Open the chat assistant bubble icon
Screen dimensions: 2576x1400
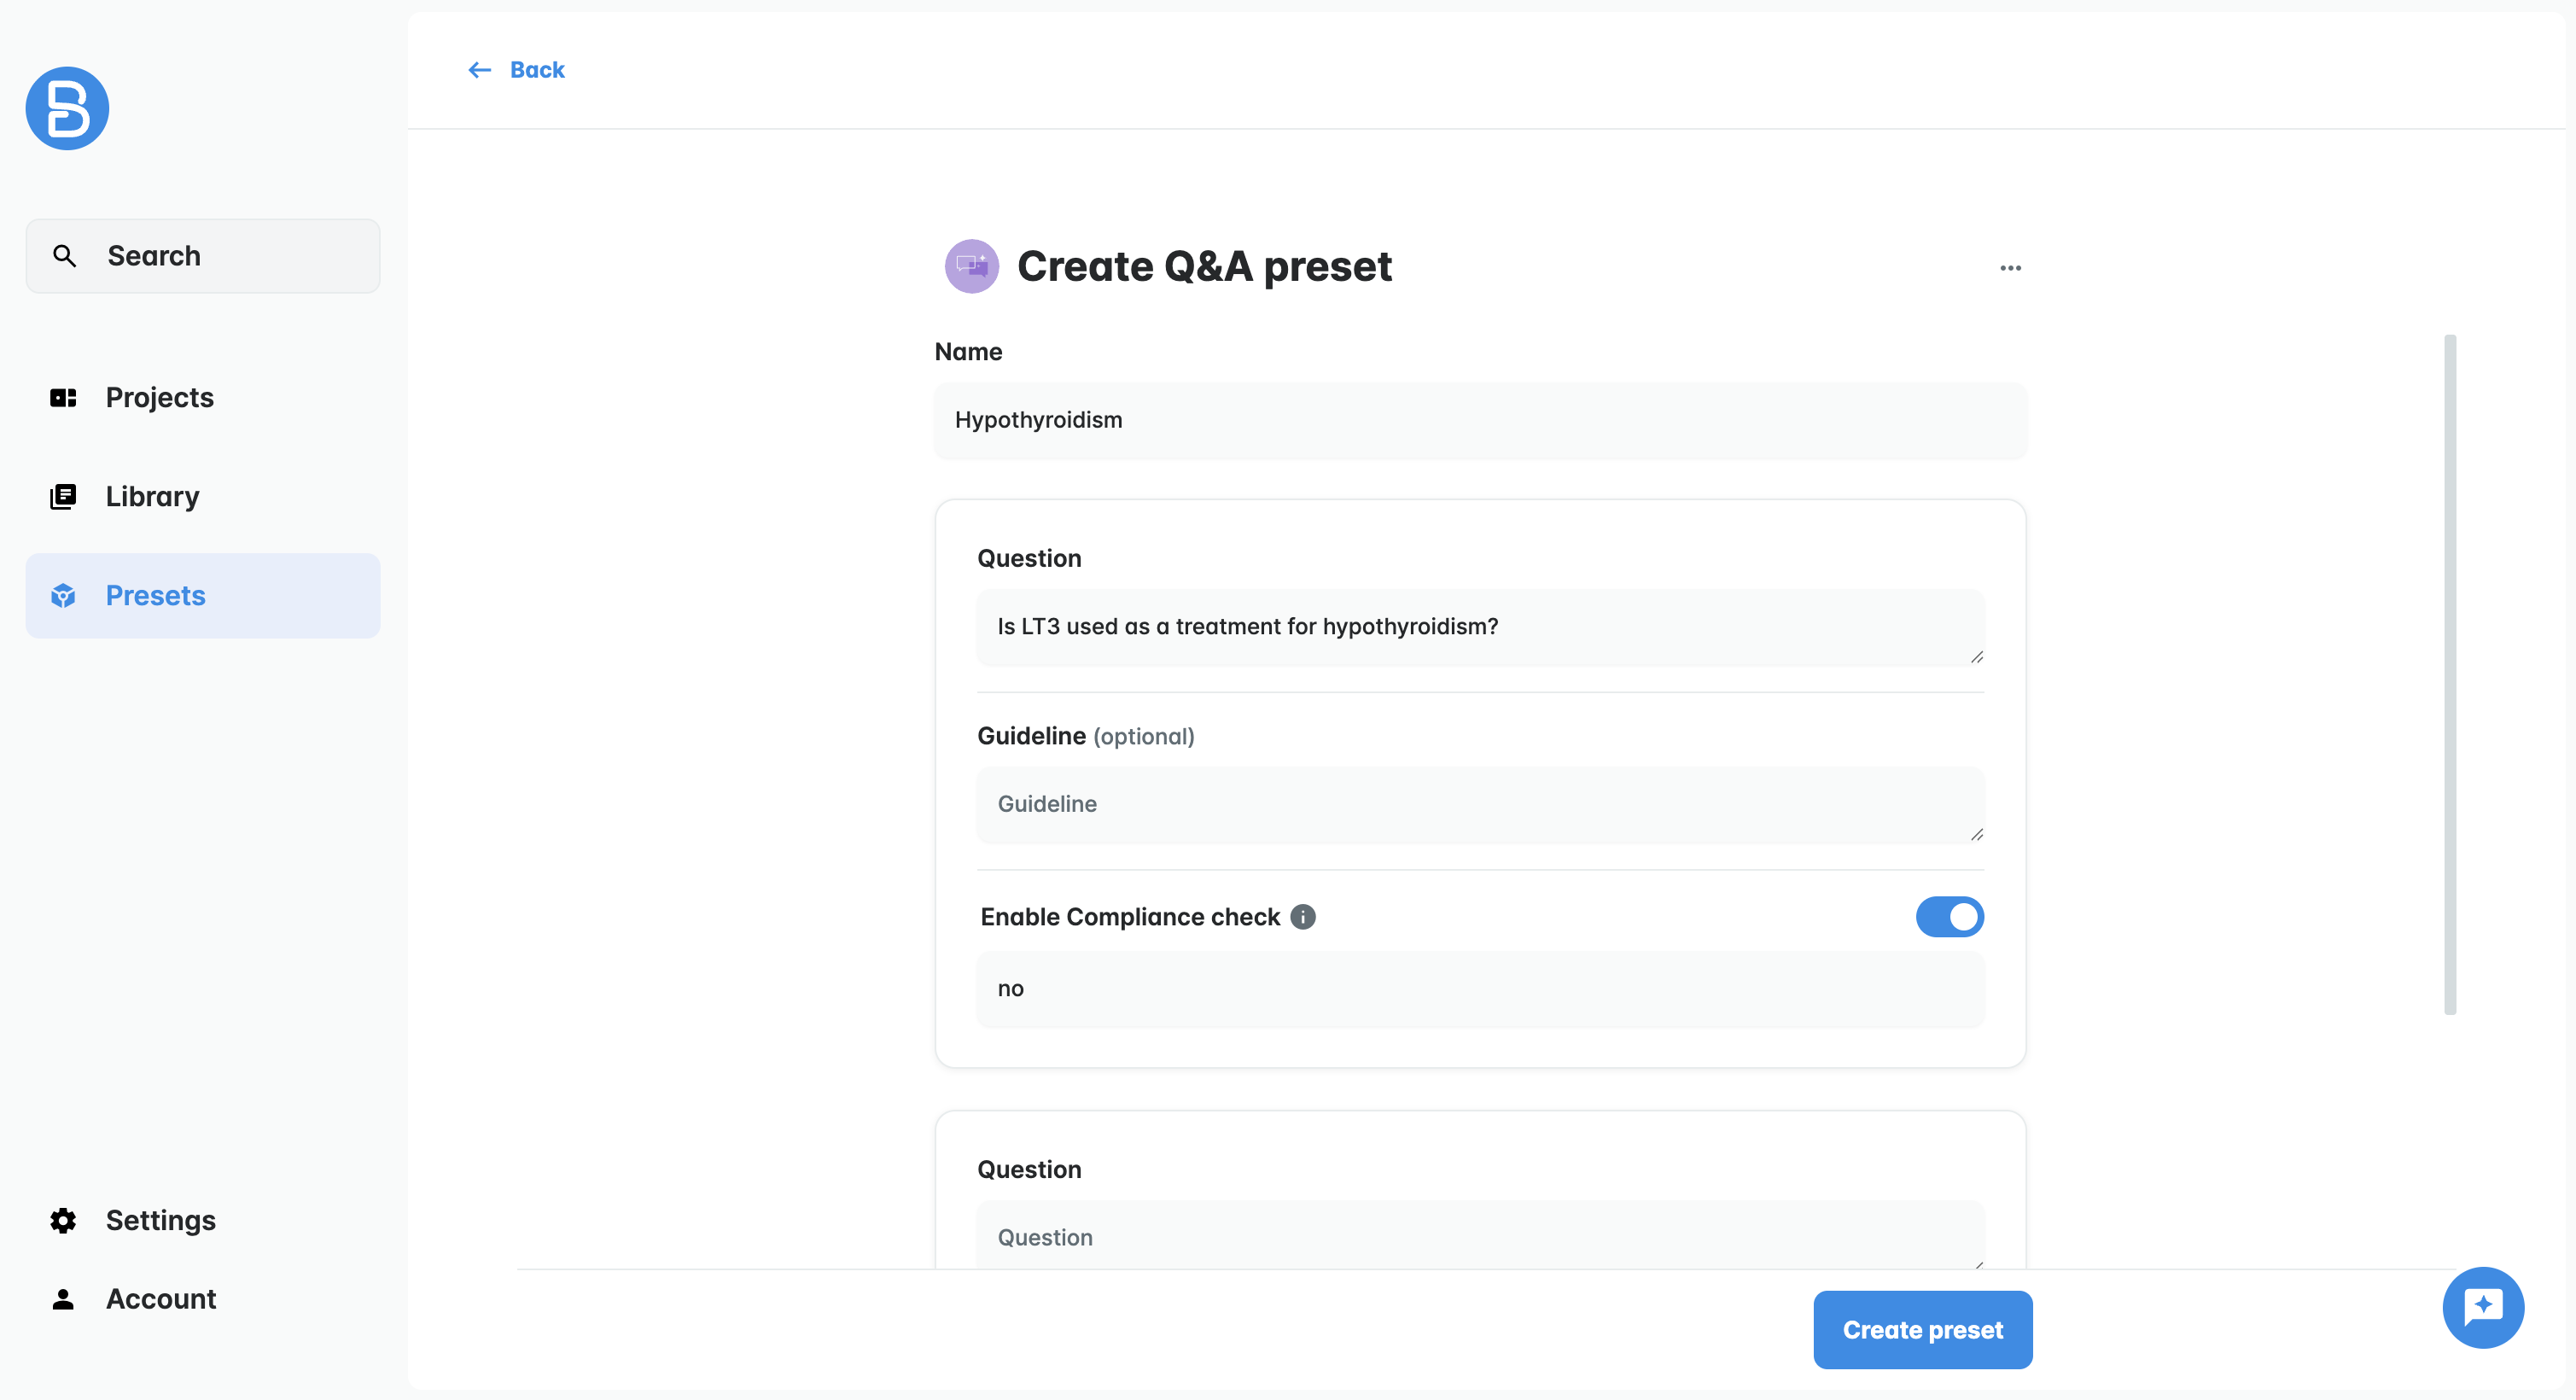[2482, 1307]
